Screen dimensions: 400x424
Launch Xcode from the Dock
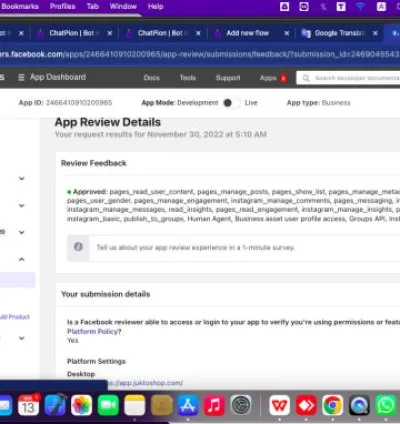tap(55, 405)
